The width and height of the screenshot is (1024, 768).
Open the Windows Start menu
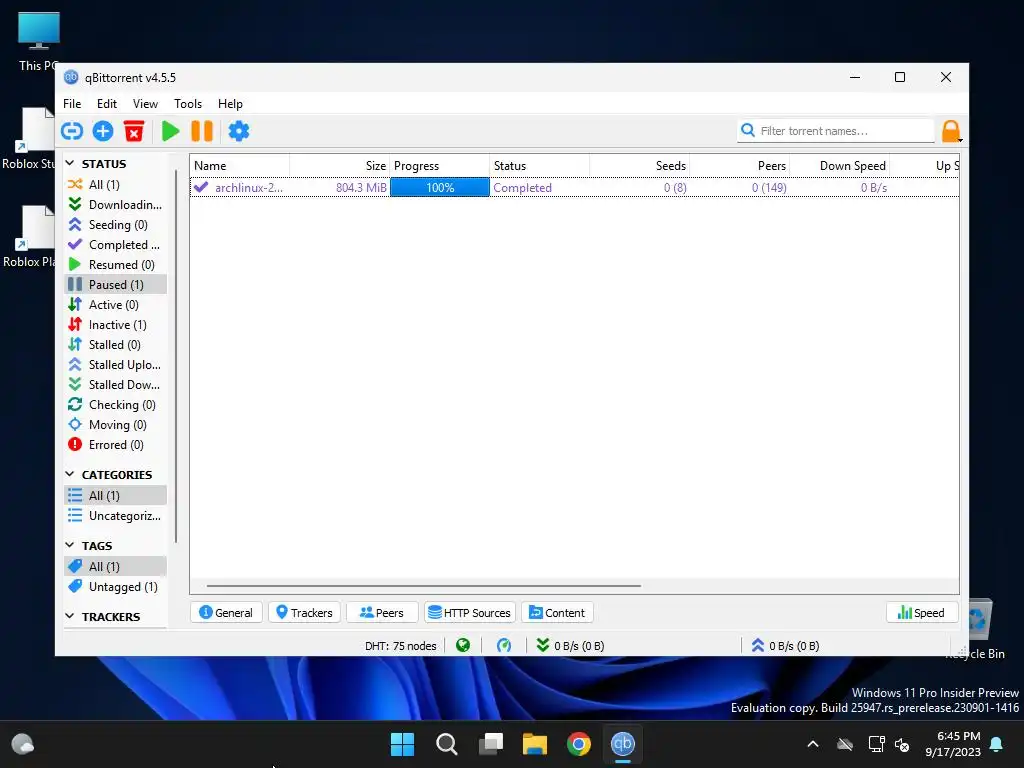tap(402, 744)
